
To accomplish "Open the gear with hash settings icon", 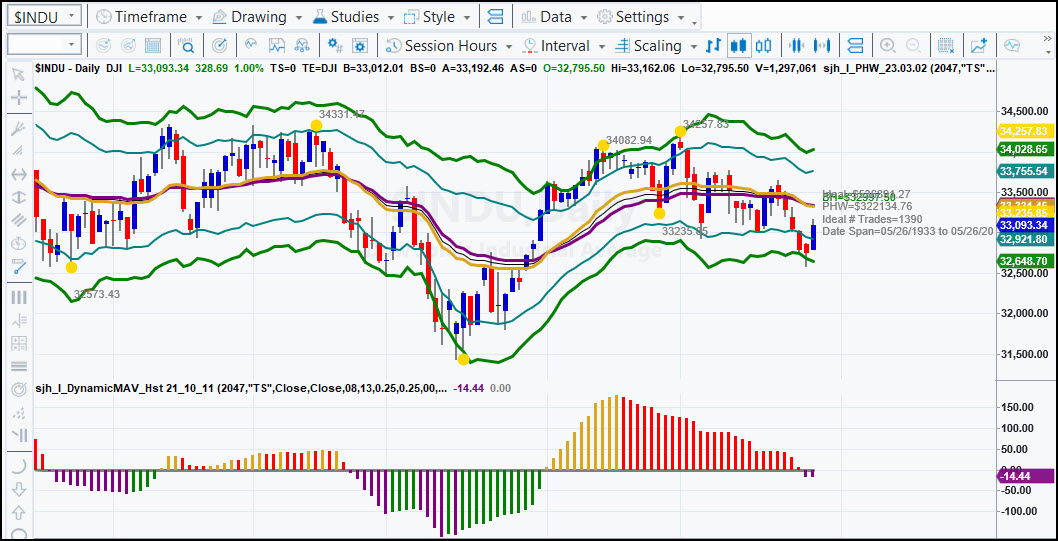I will [335, 46].
